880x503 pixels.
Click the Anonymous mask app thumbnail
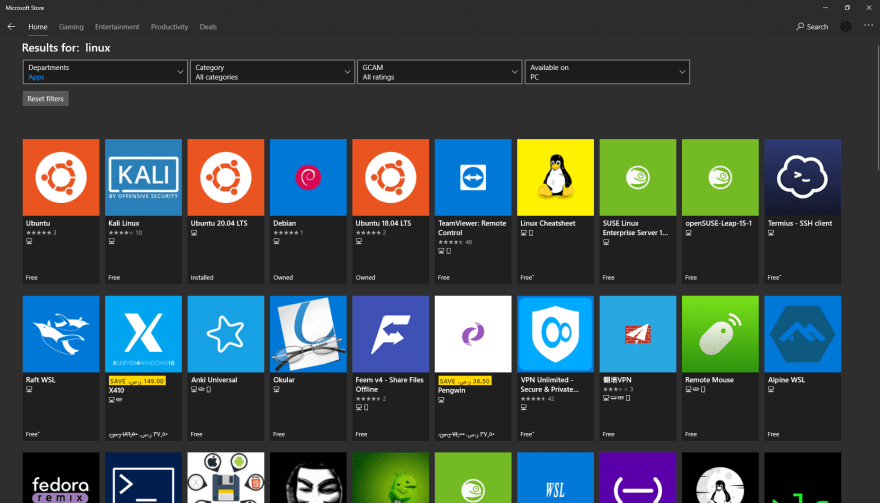point(308,478)
